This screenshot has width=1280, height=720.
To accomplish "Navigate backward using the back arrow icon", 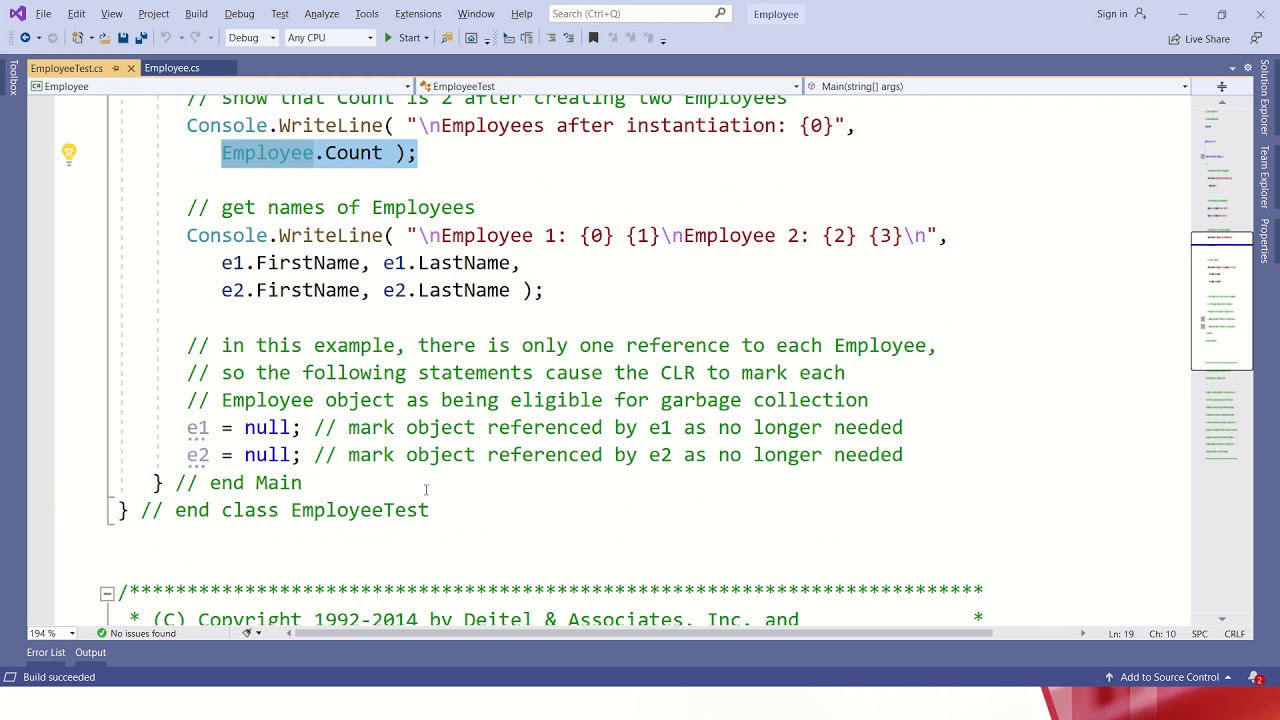I will click(25, 38).
